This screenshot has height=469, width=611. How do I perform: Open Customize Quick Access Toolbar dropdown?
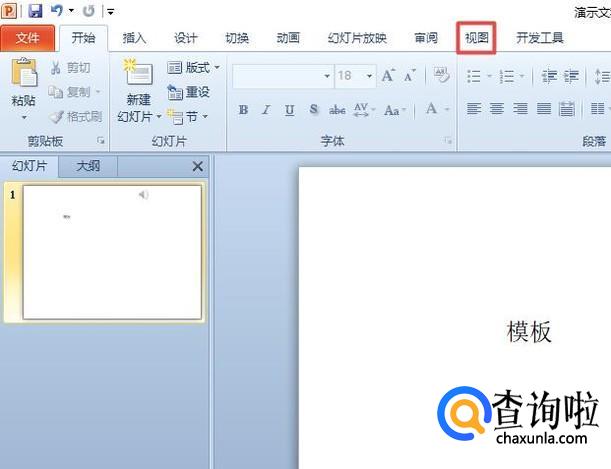click(x=111, y=12)
